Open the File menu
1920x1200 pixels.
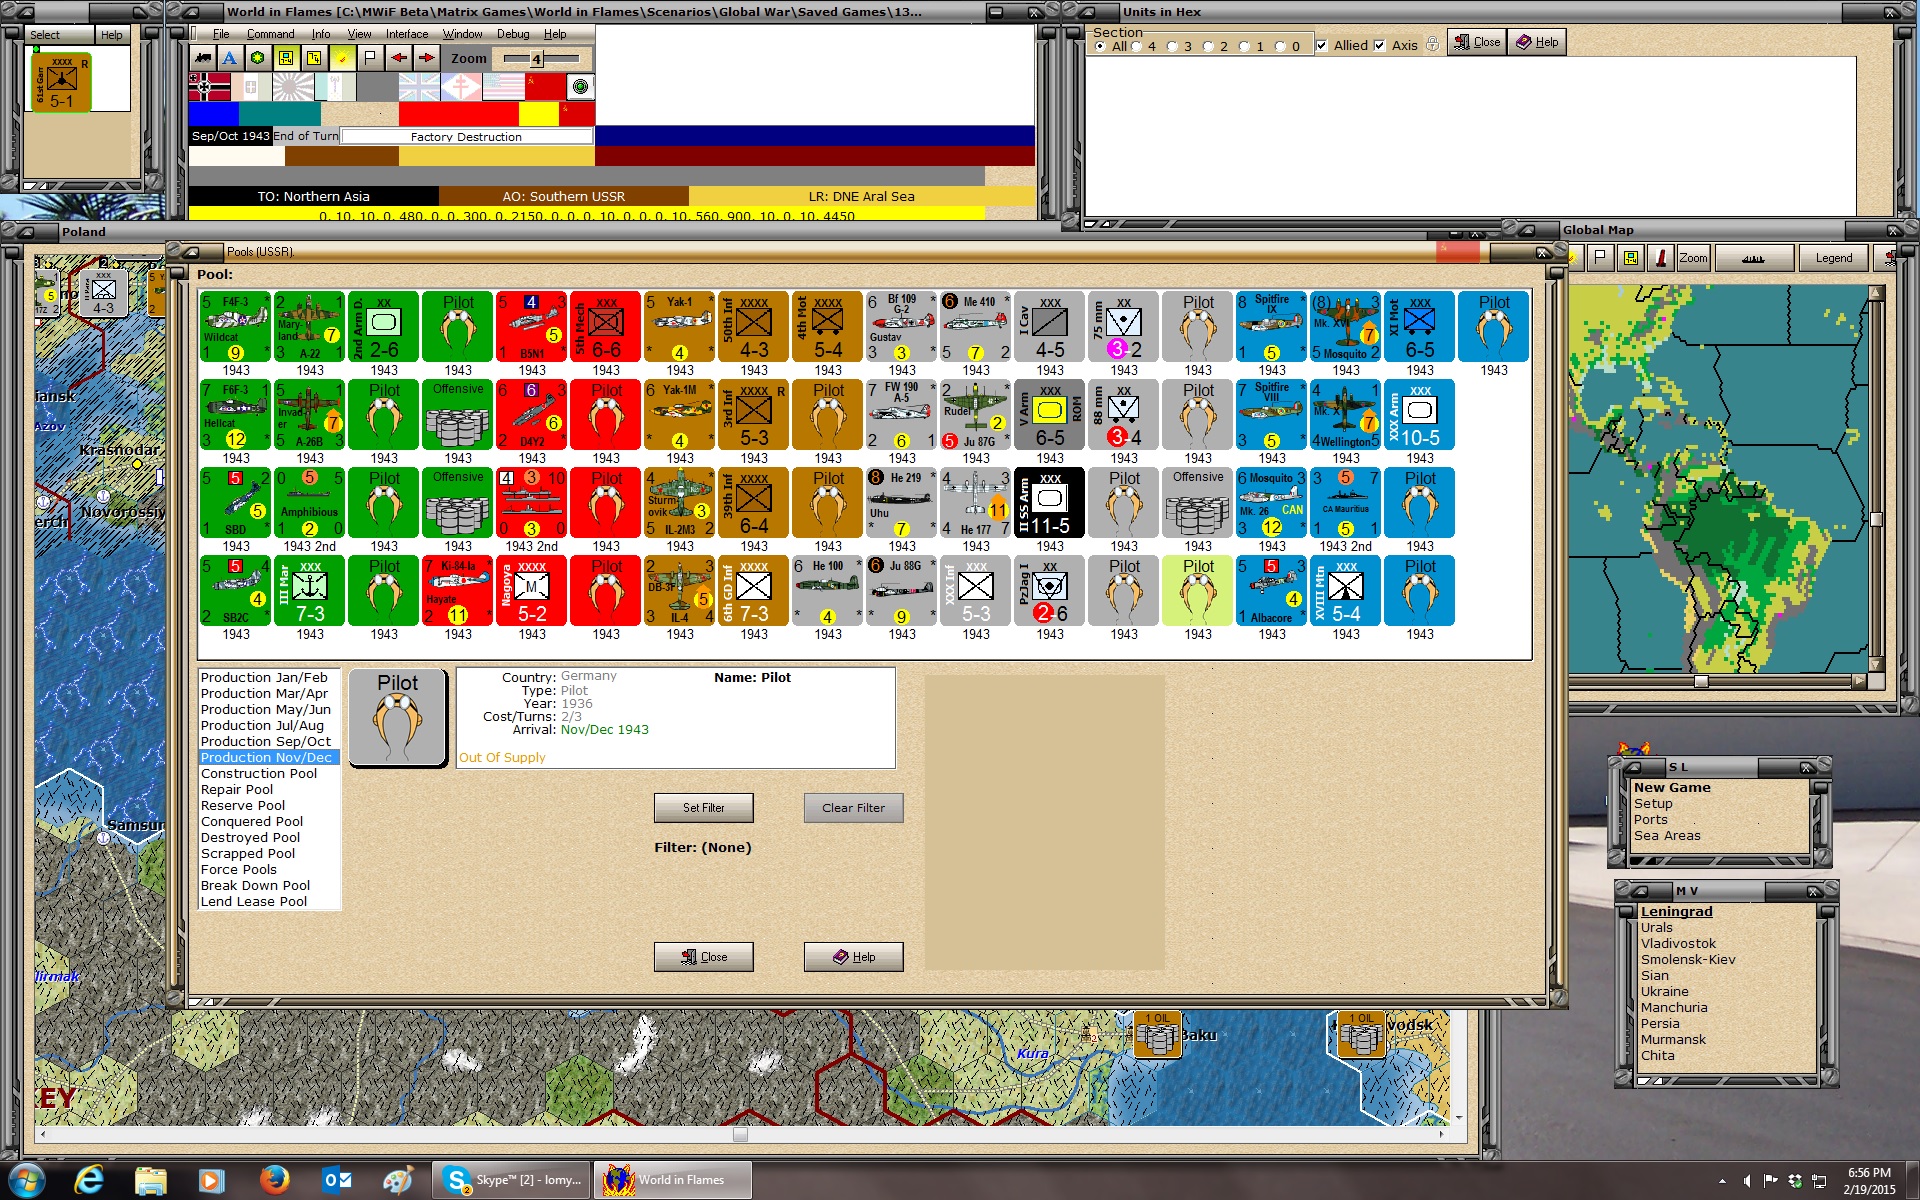[221, 34]
